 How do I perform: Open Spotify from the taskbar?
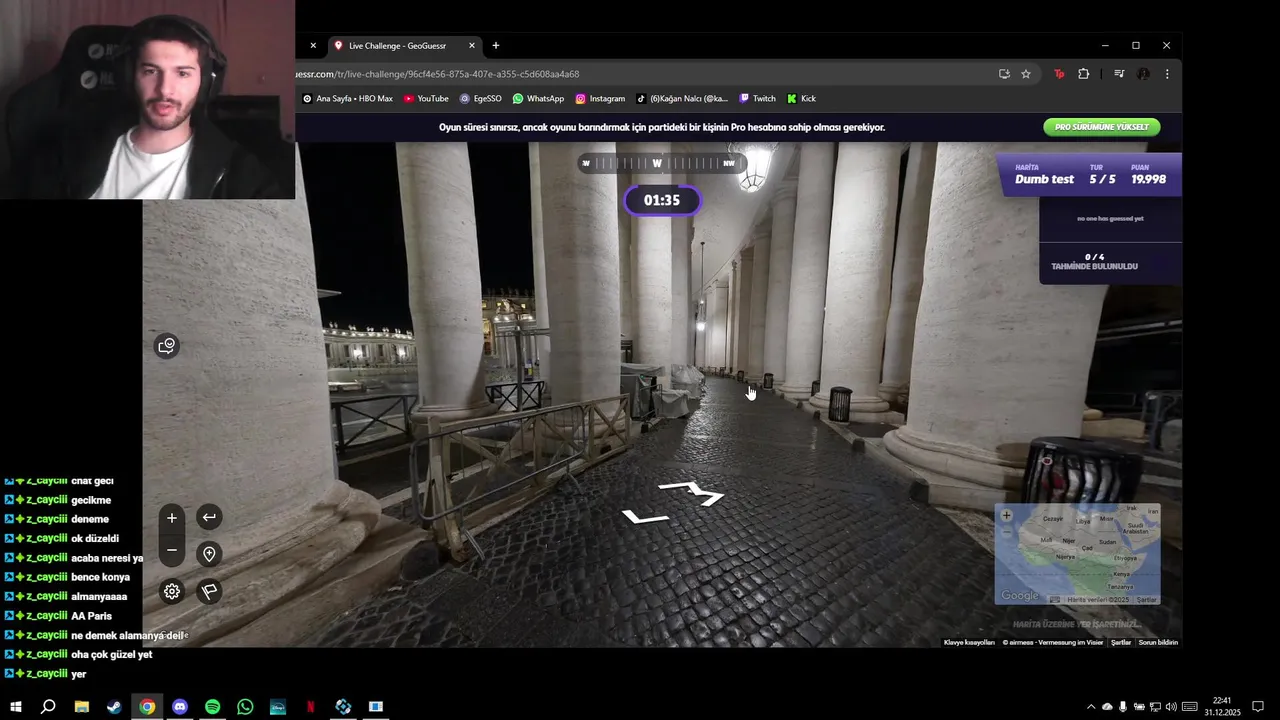coord(213,707)
